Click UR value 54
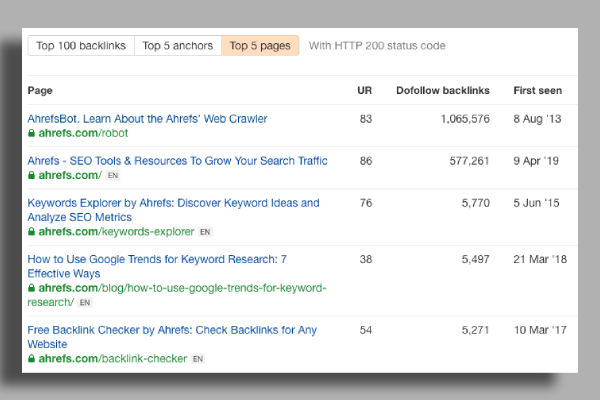 pos(366,330)
